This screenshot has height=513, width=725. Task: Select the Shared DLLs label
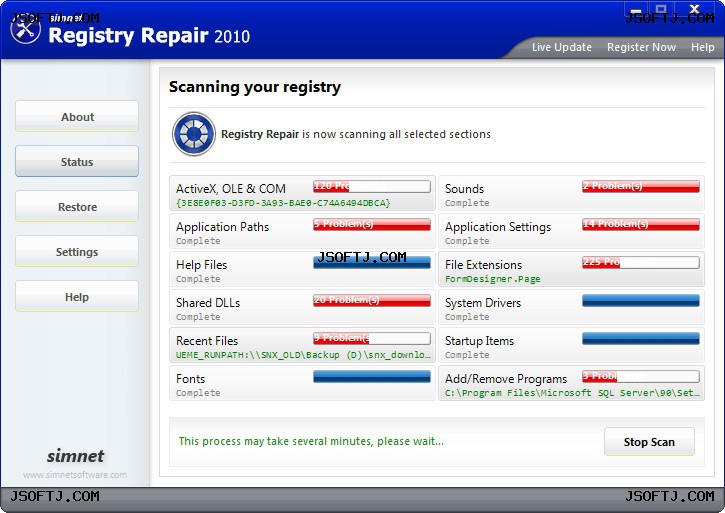point(208,303)
